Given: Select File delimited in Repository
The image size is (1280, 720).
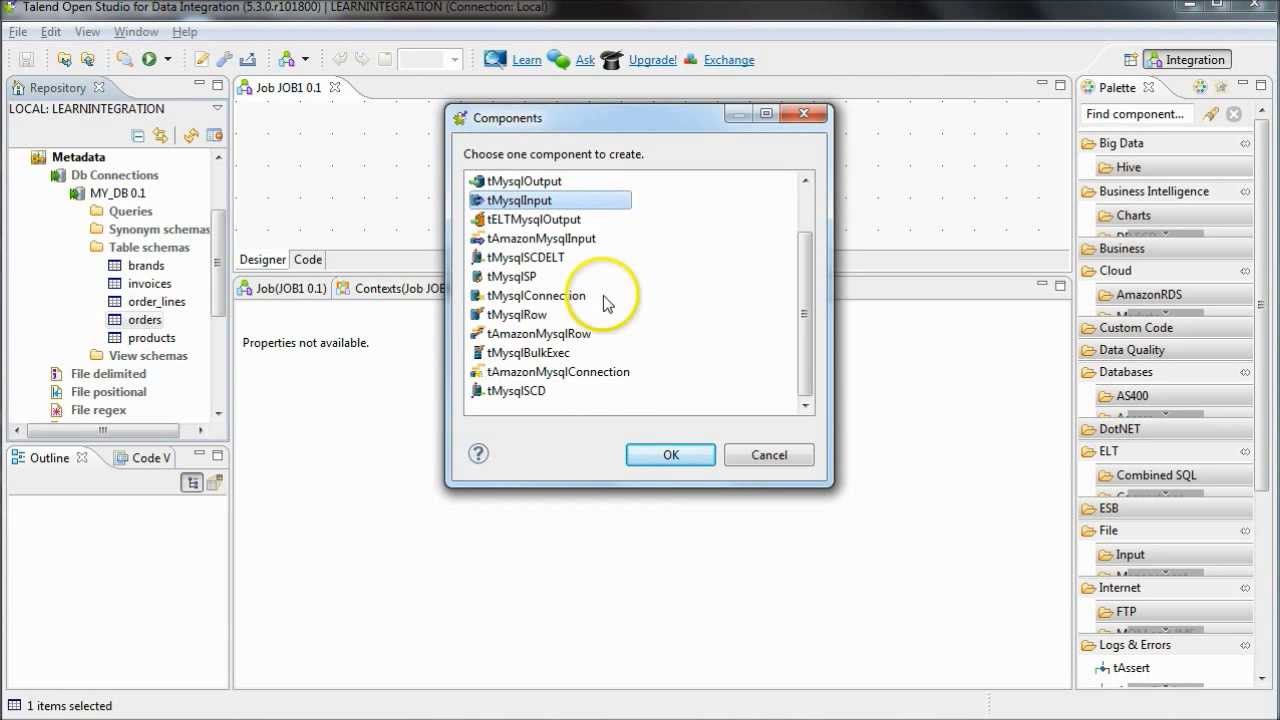Looking at the screenshot, I should [108, 374].
